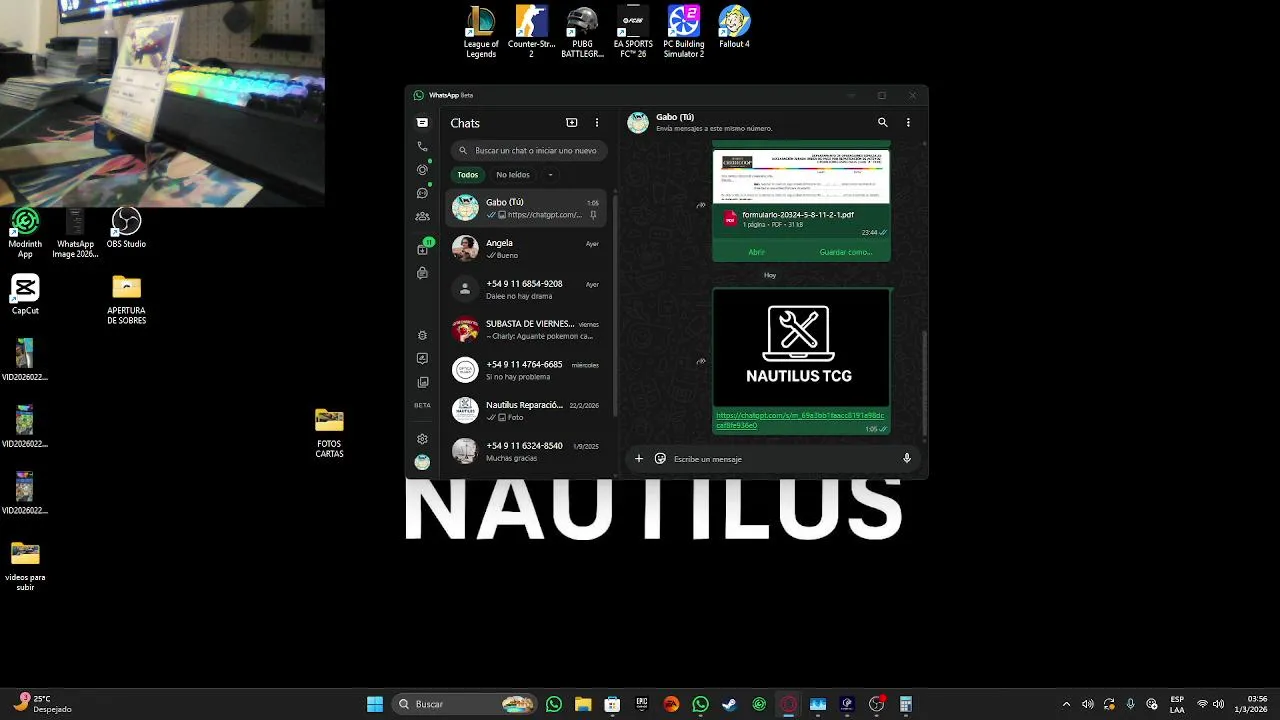Click the feedback pencil icon in WhatsApp sidebar

[x=422, y=358]
